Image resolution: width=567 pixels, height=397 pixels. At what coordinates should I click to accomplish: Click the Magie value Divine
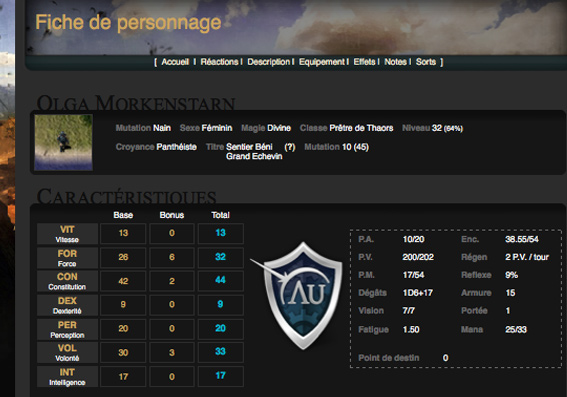279,128
